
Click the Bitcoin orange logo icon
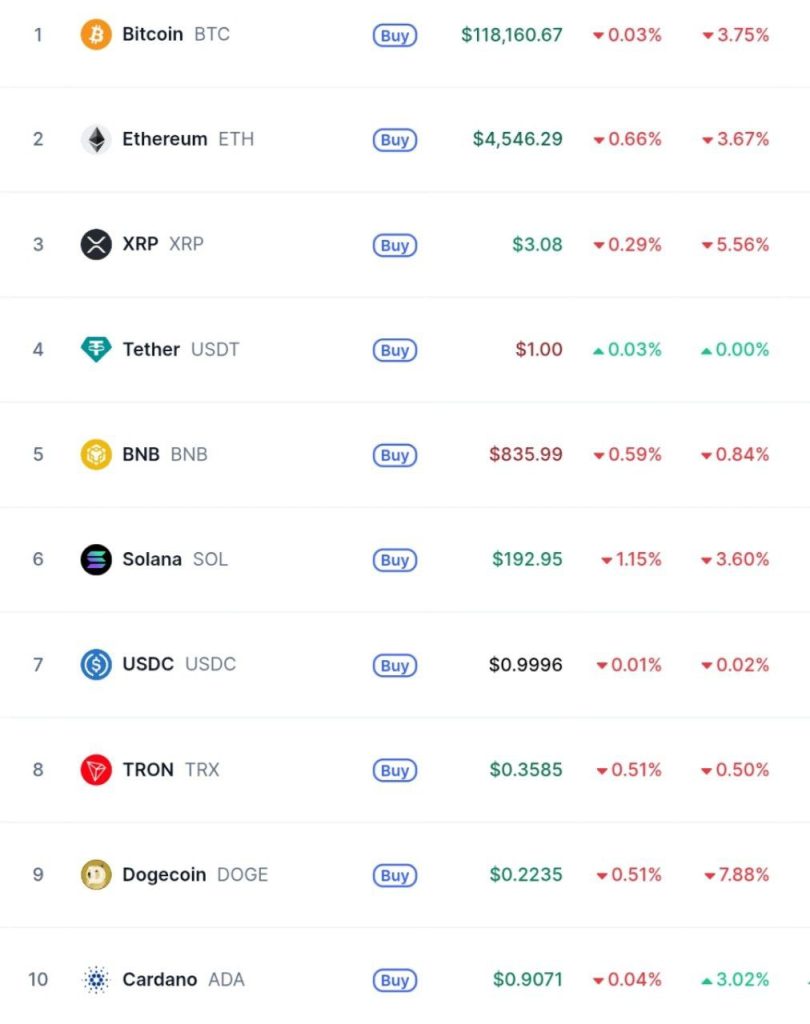coord(96,34)
